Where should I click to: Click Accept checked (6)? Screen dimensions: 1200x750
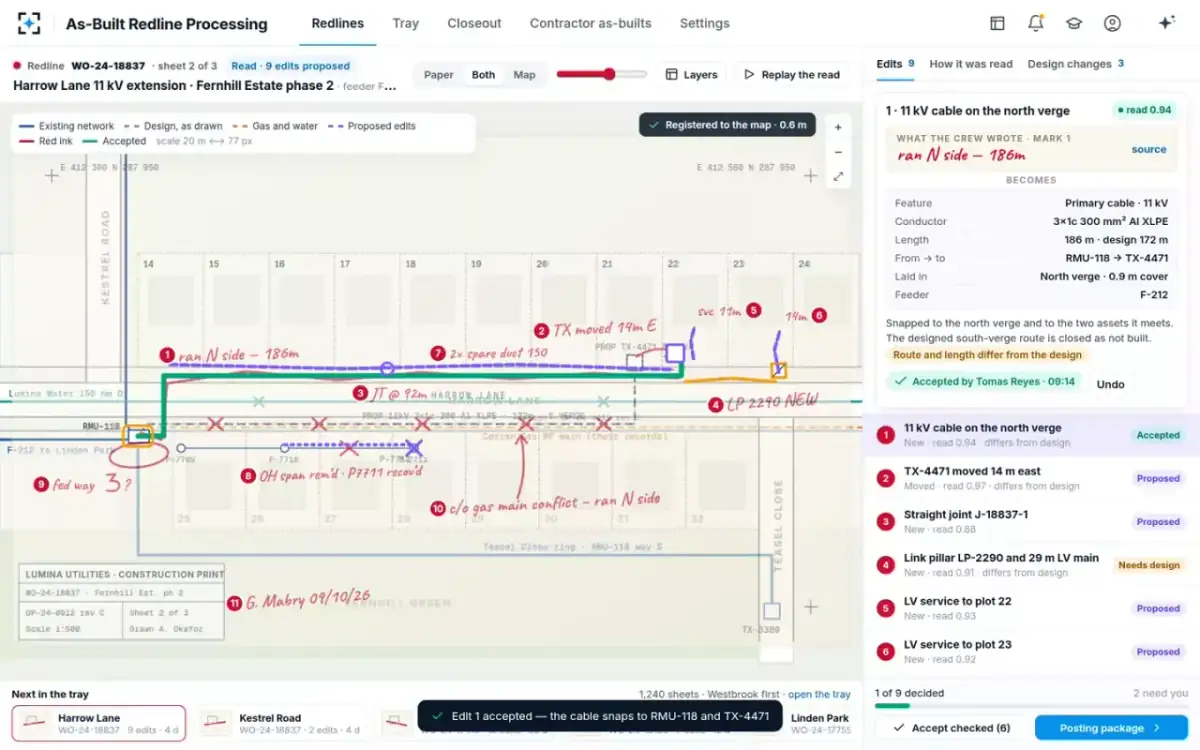[x=951, y=728]
